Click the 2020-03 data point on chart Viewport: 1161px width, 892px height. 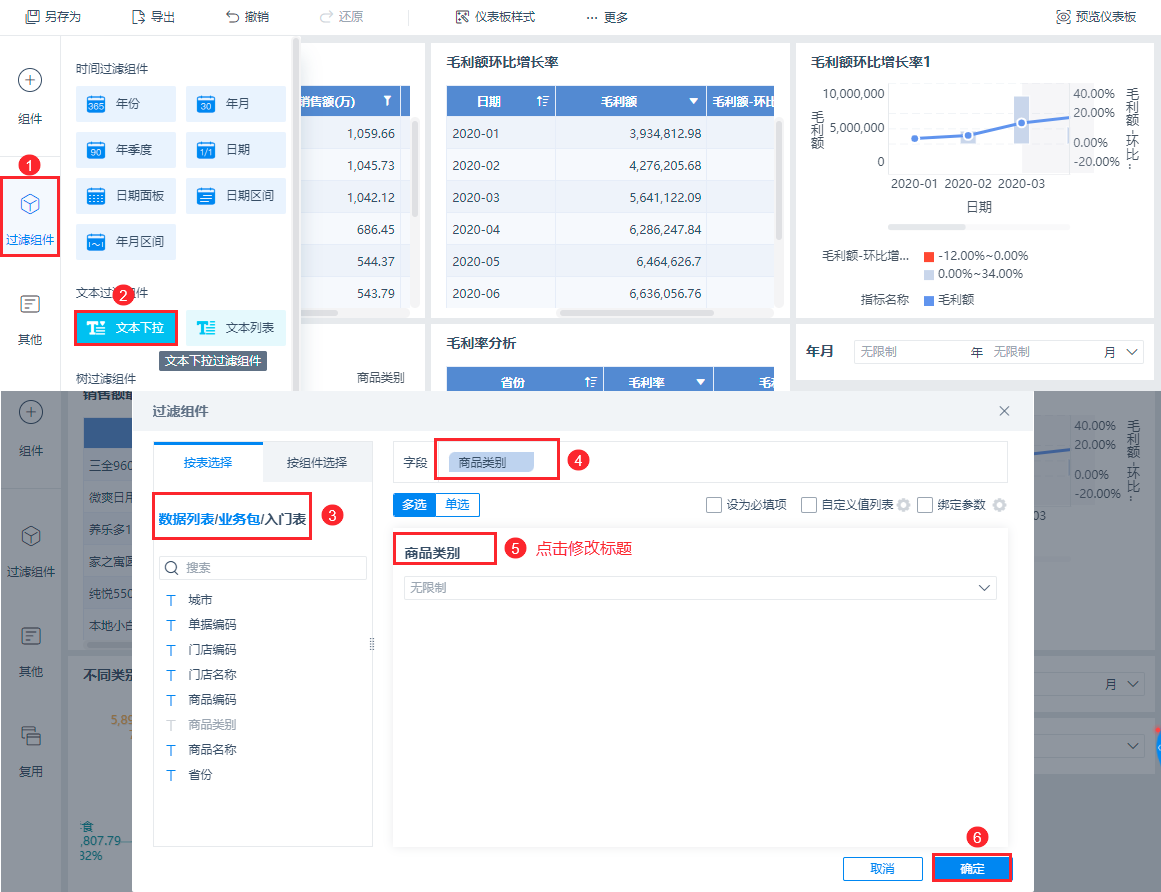click(1021, 123)
